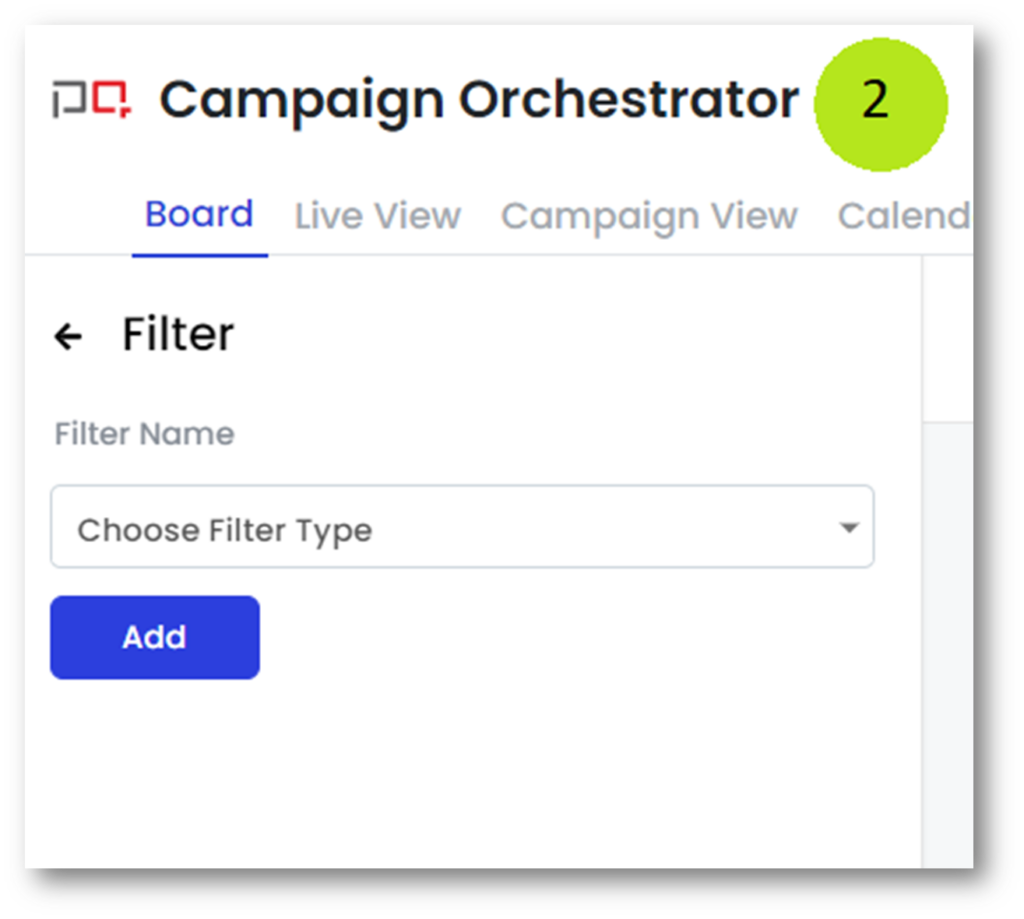The height and width of the screenshot is (919, 1024).
Task: Click the dropdown caret in filter type box
Action: coord(849,528)
